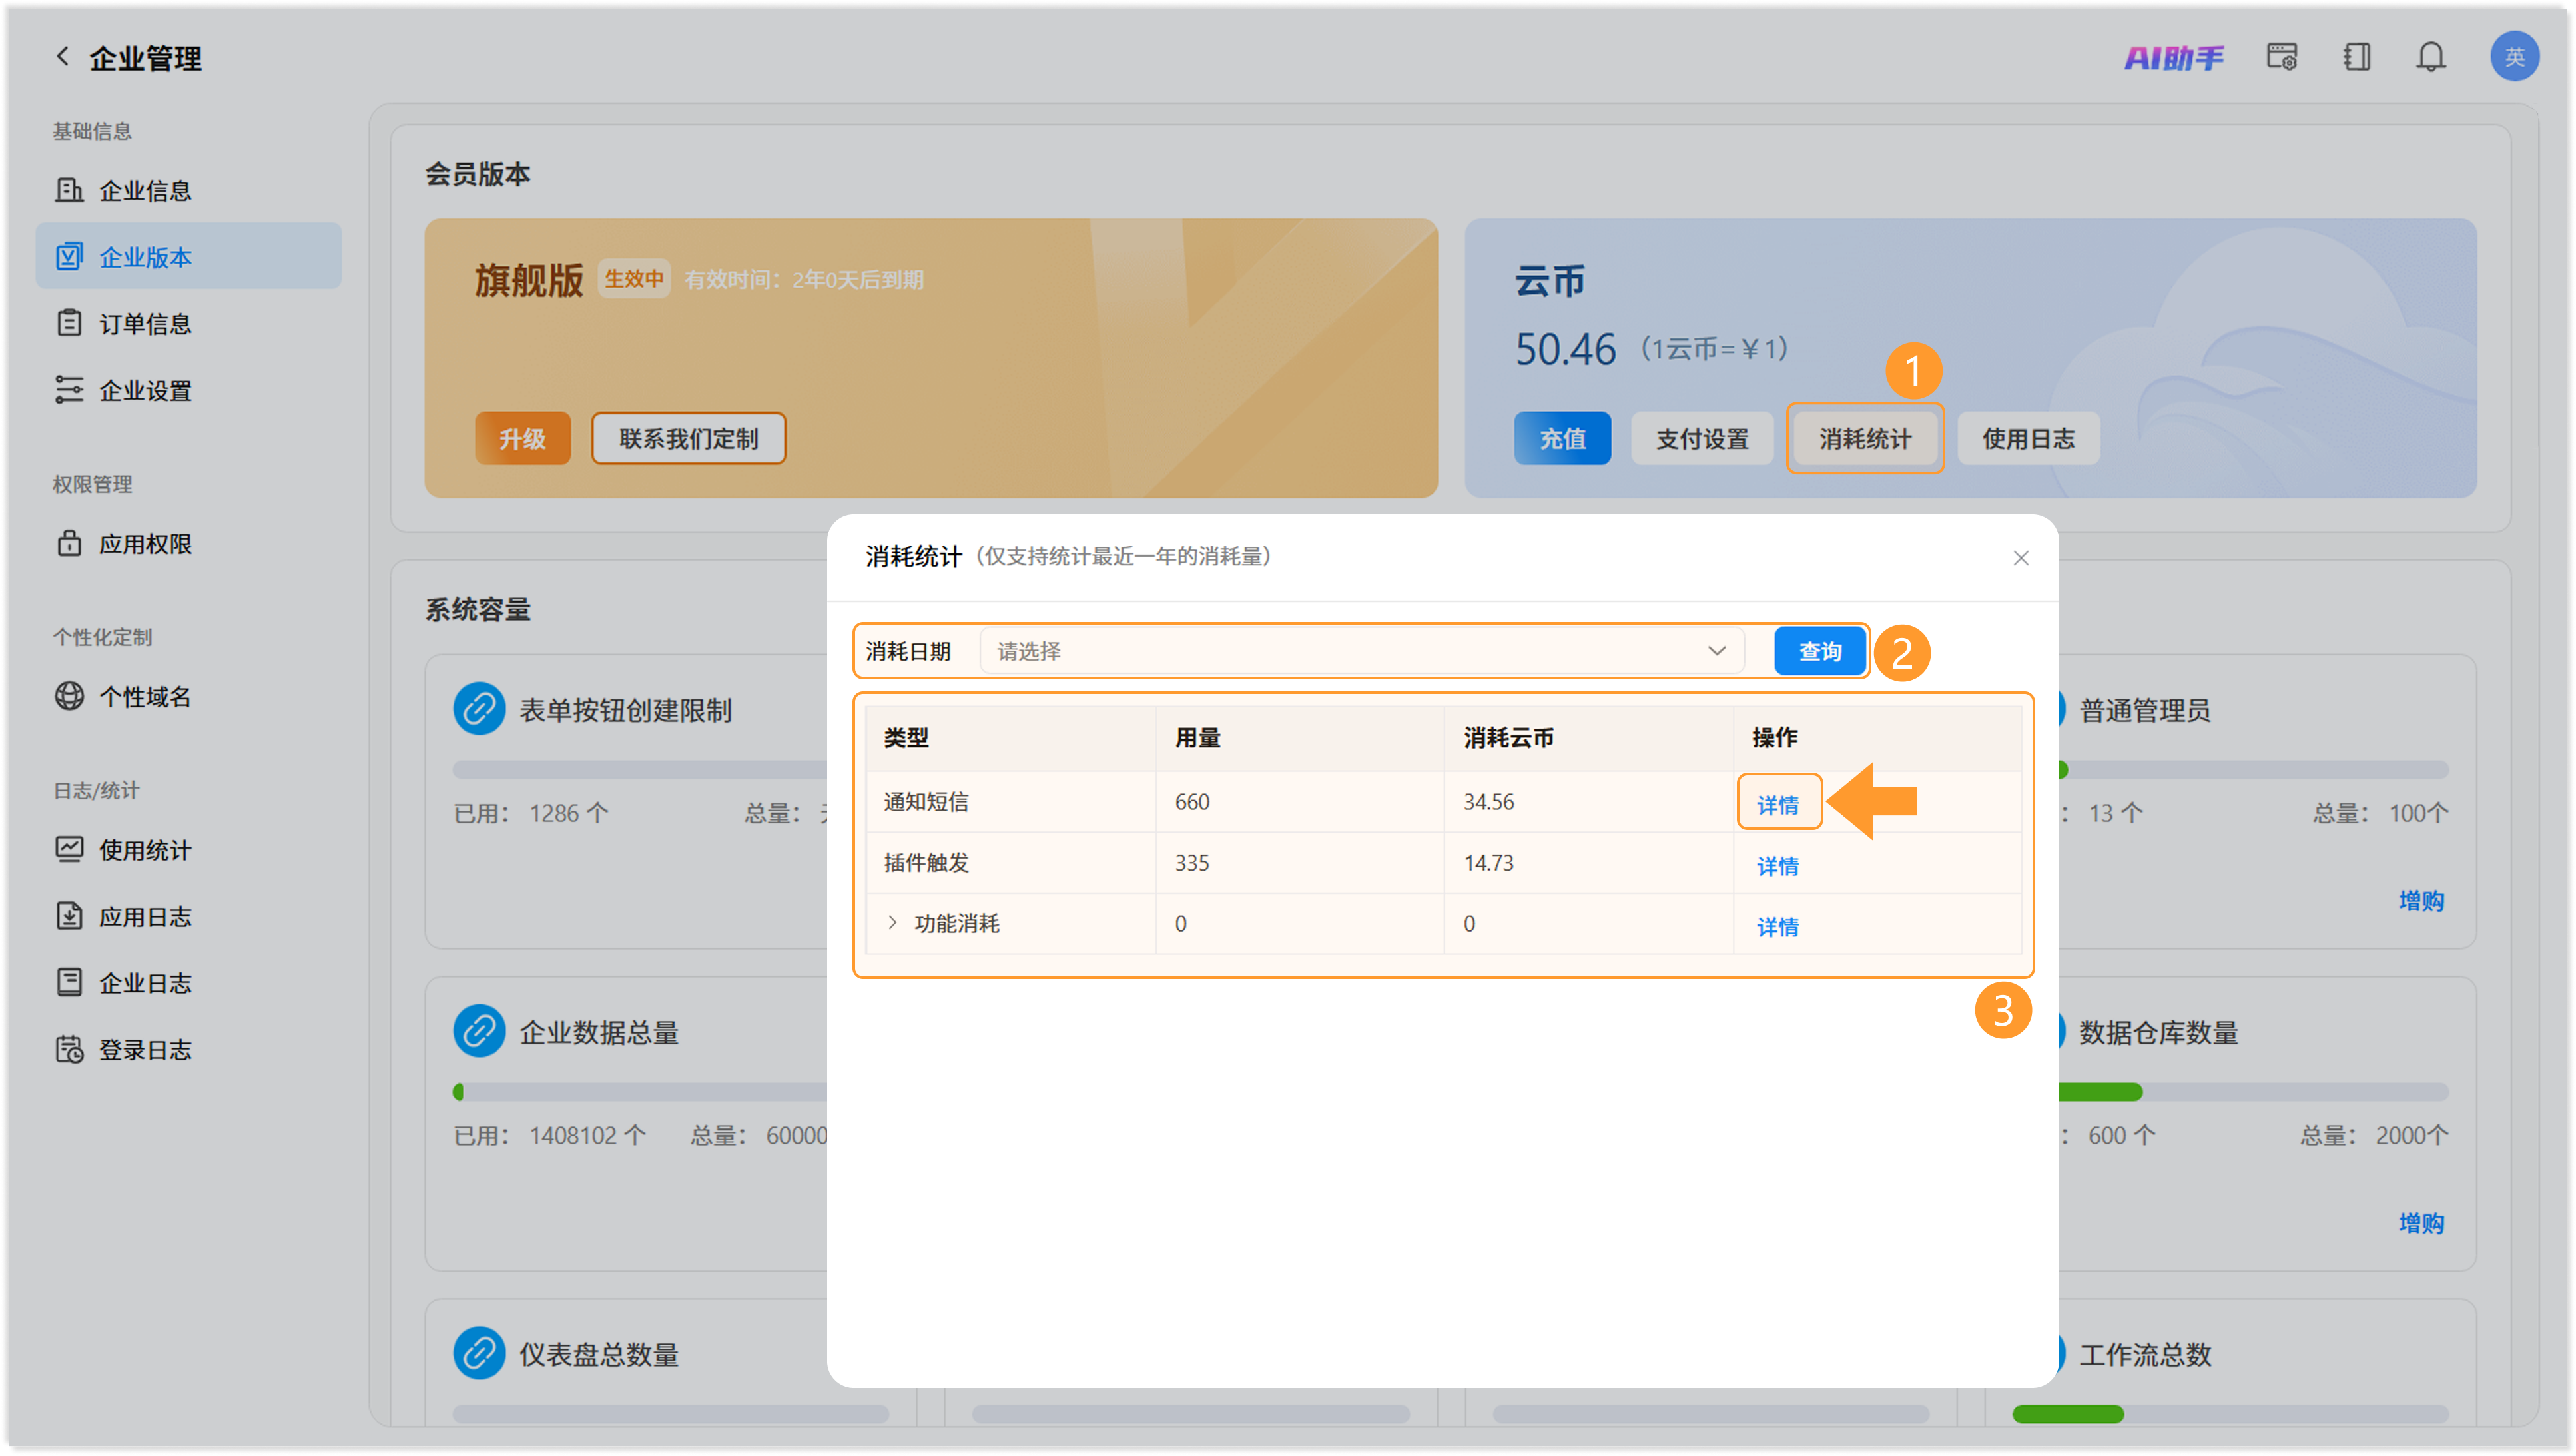The image size is (2576, 1456).
Task: Click the 订单信息 clipboard icon
Action: click(x=69, y=323)
